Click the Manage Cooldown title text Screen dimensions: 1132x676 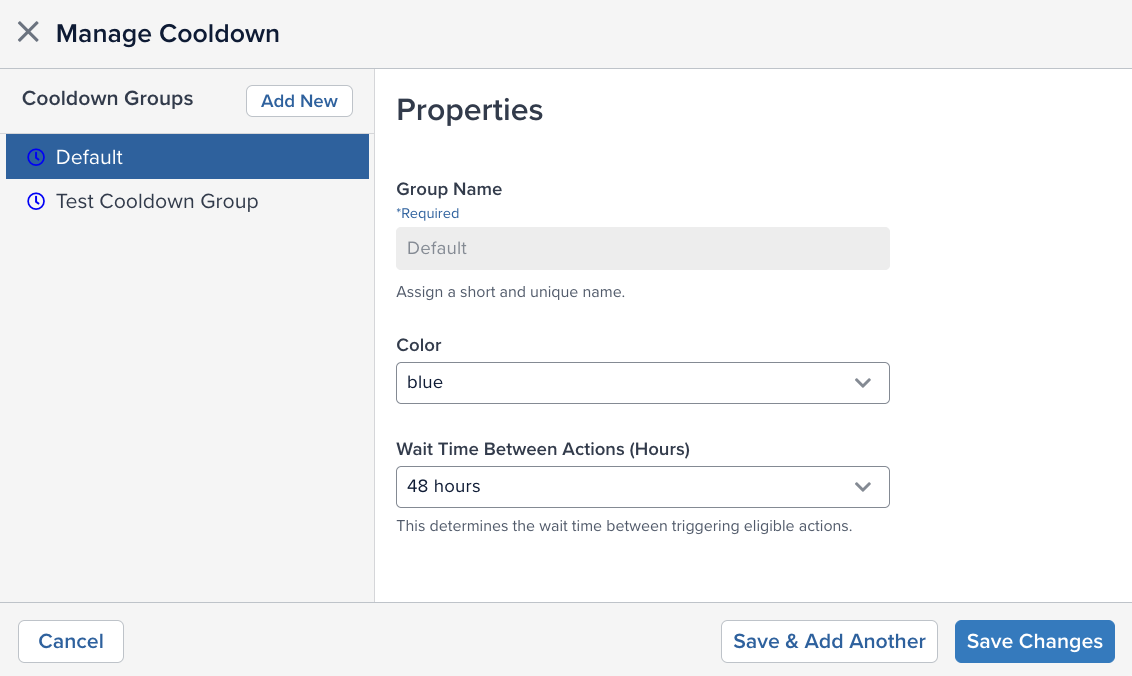tap(167, 33)
